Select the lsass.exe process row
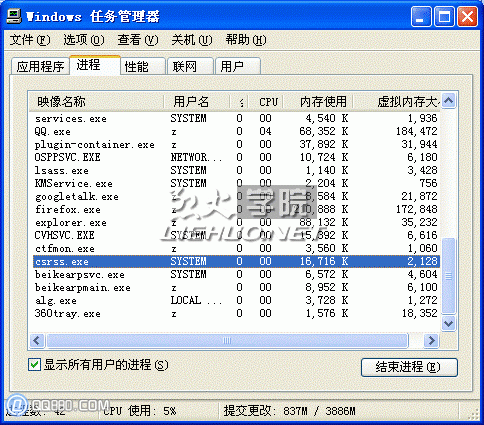The width and height of the screenshot is (484, 425). (236, 170)
